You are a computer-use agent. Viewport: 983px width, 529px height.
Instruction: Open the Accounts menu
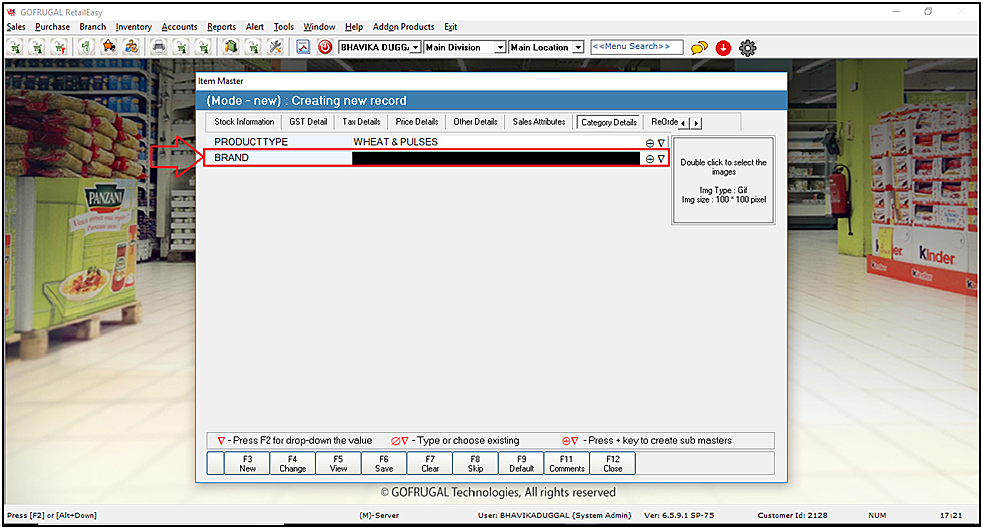tap(179, 27)
